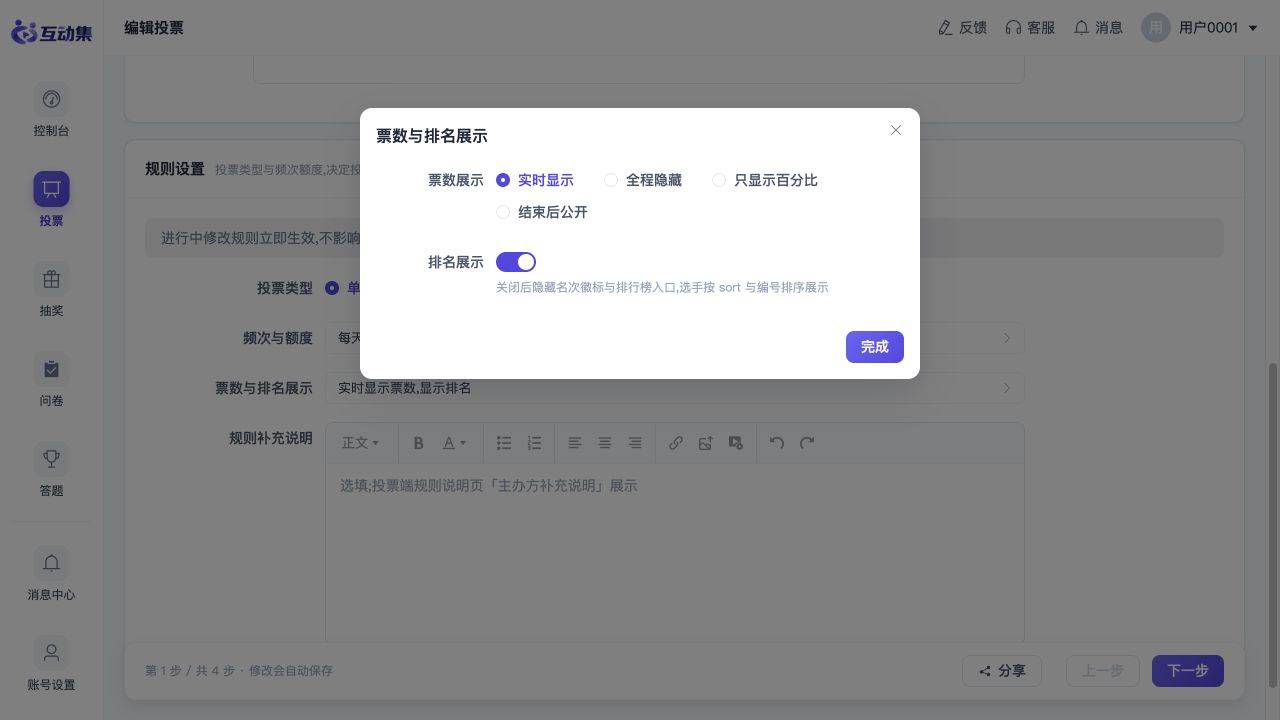
Task: Click the 分享 share button
Action: tap(1002, 671)
